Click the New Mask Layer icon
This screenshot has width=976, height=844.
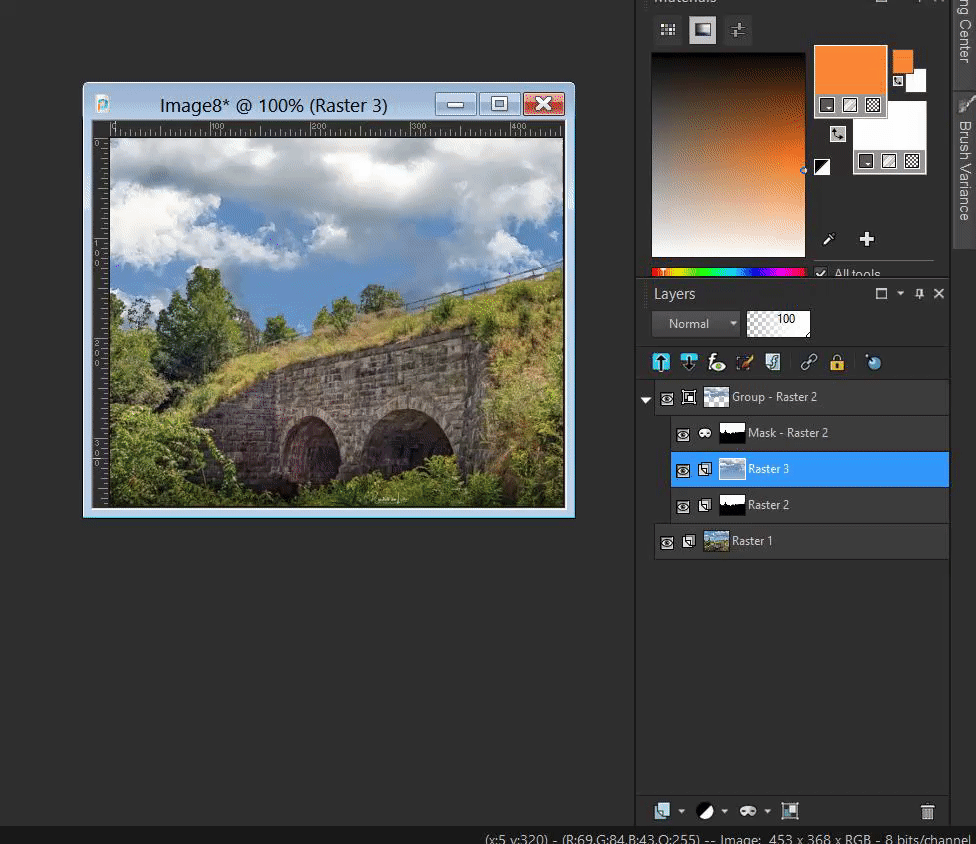(748, 810)
